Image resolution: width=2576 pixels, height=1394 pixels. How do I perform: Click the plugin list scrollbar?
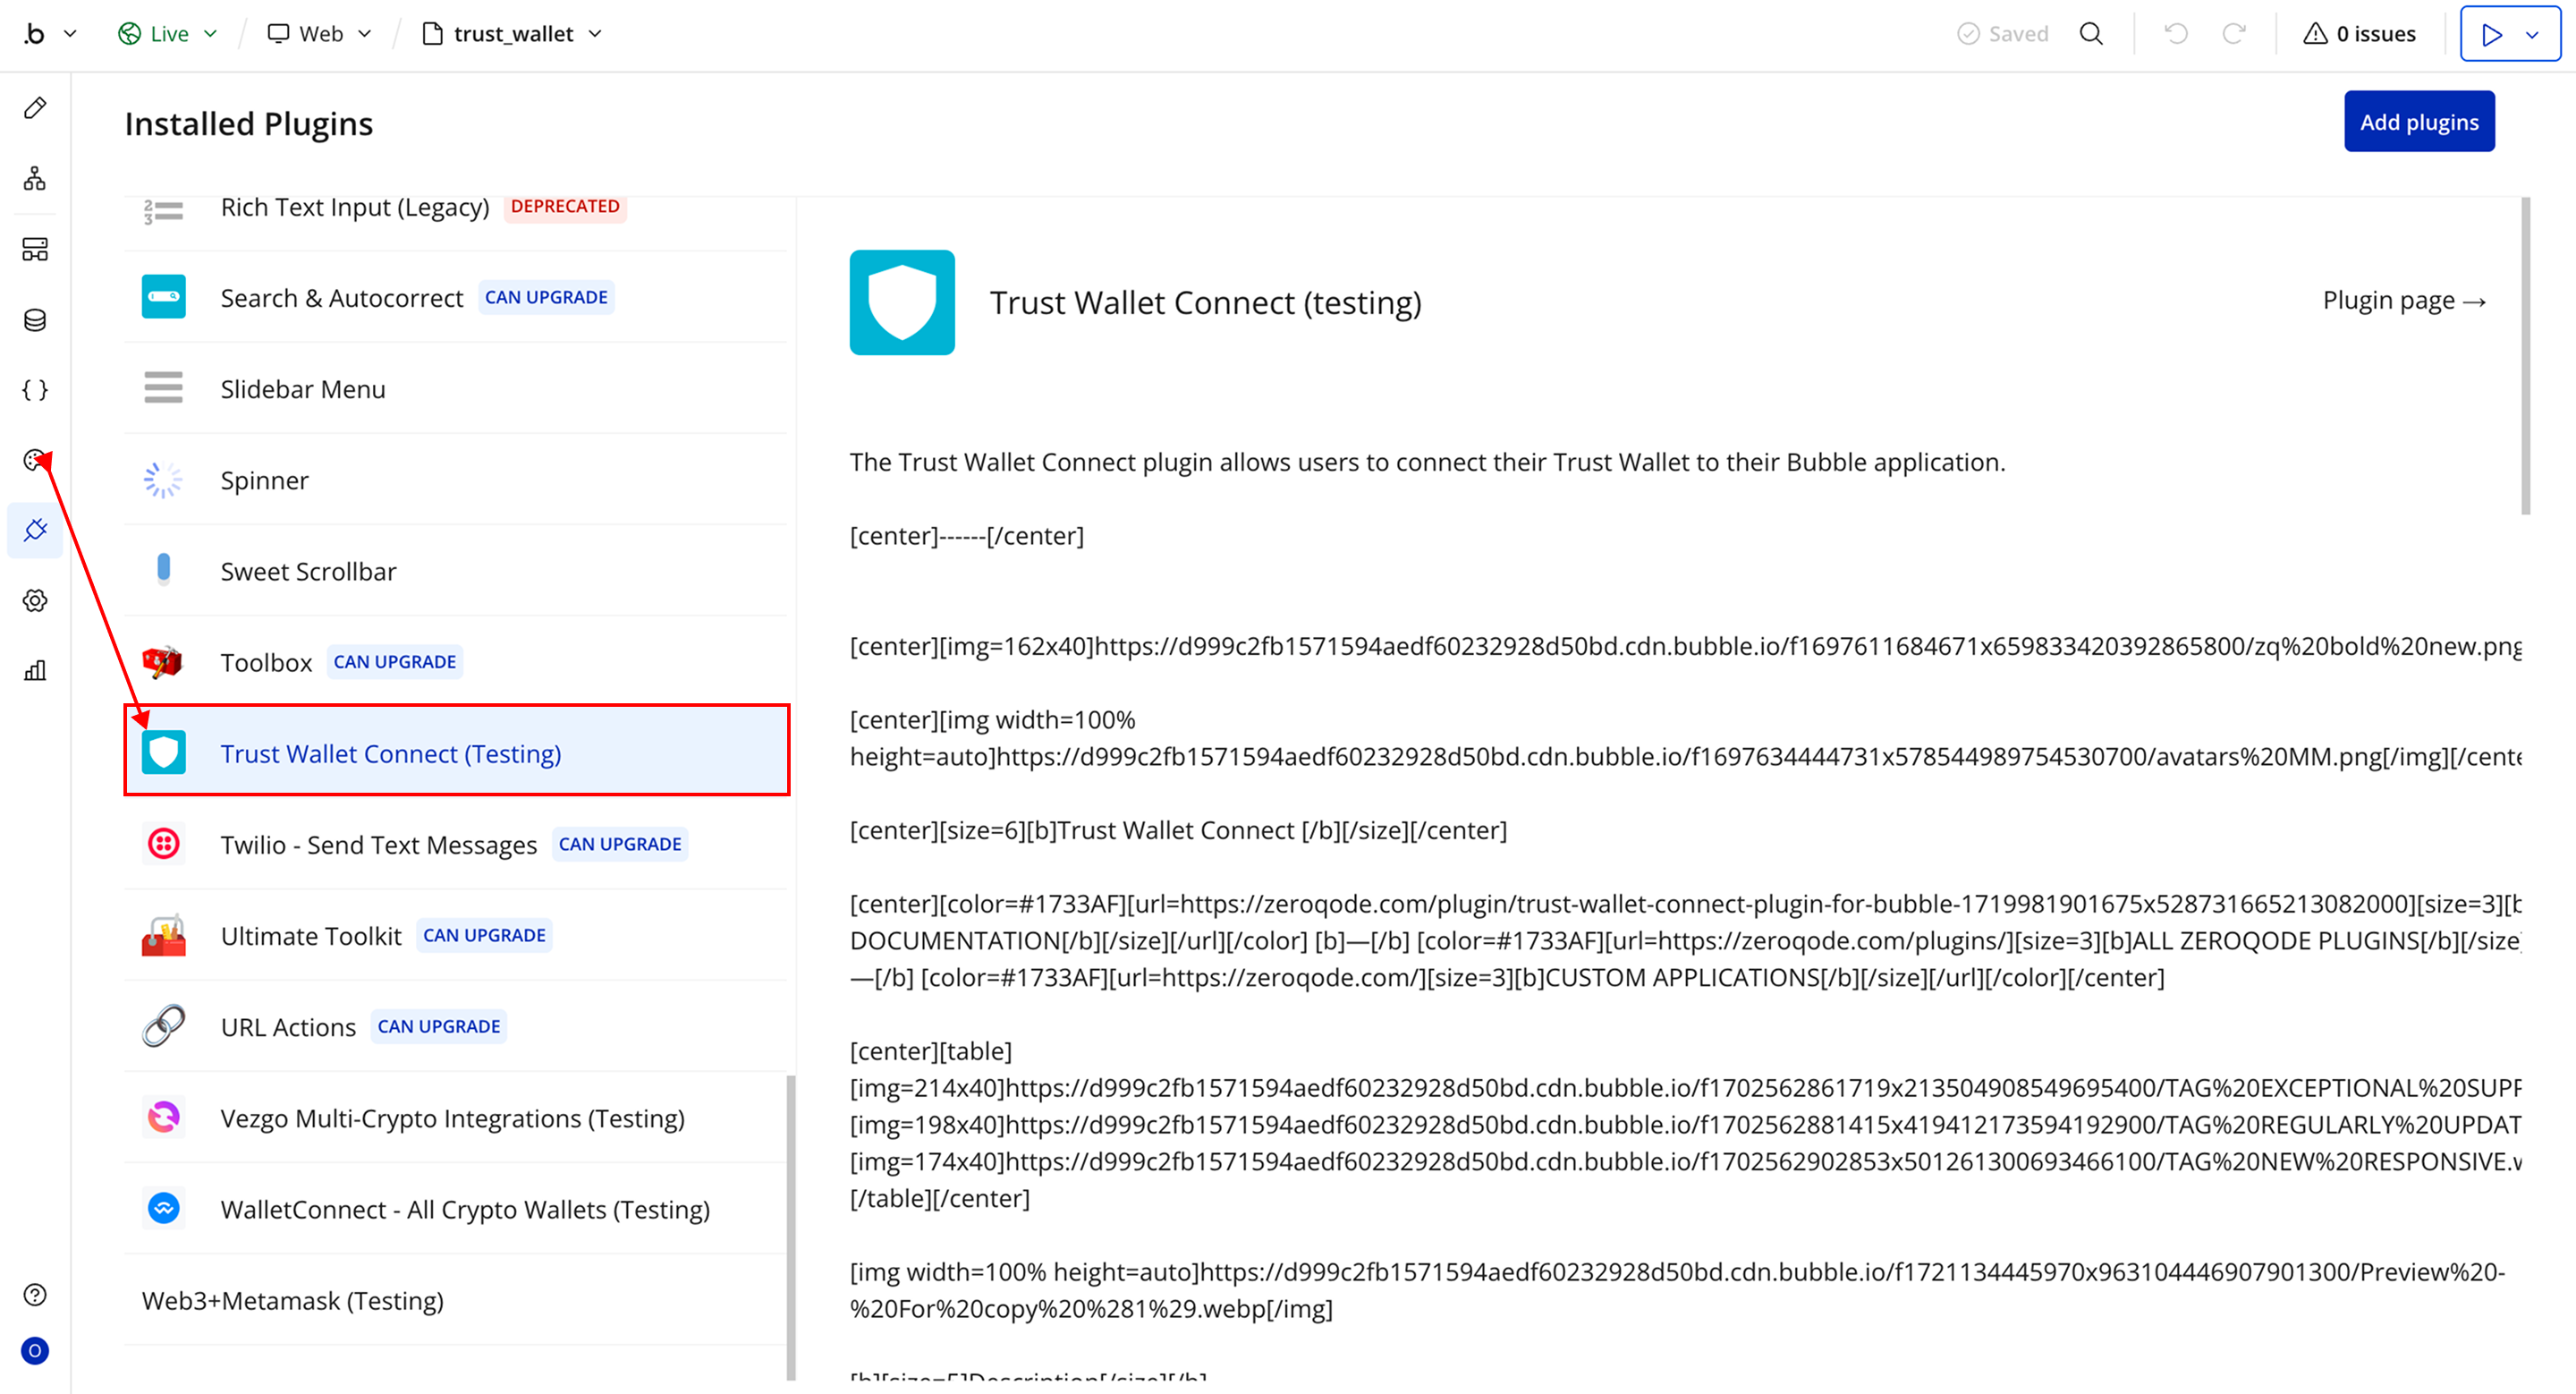click(x=791, y=1225)
